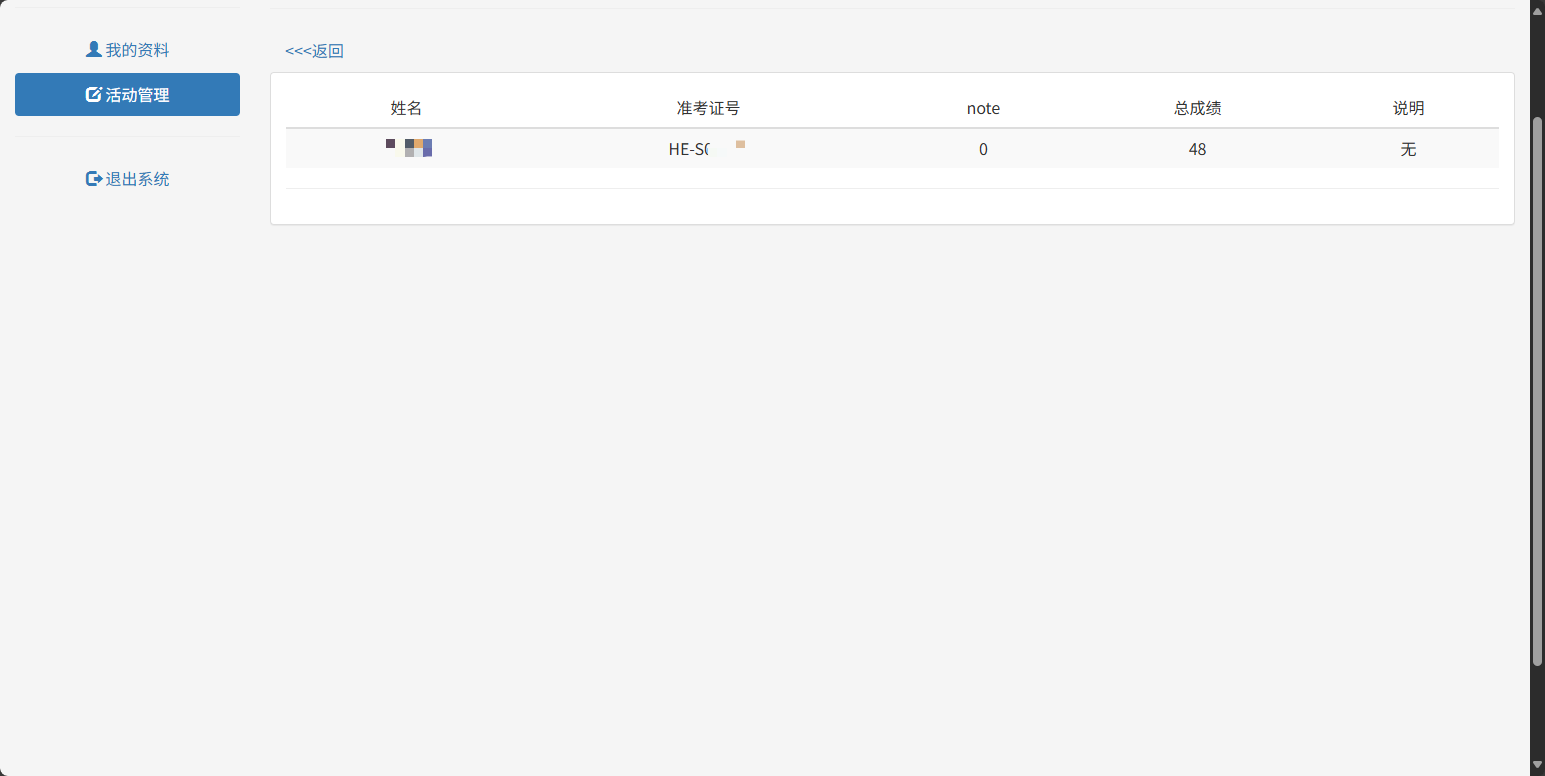Click the user icon beside 我的资料
This screenshot has height=776, width=1545.
pos(93,49)
